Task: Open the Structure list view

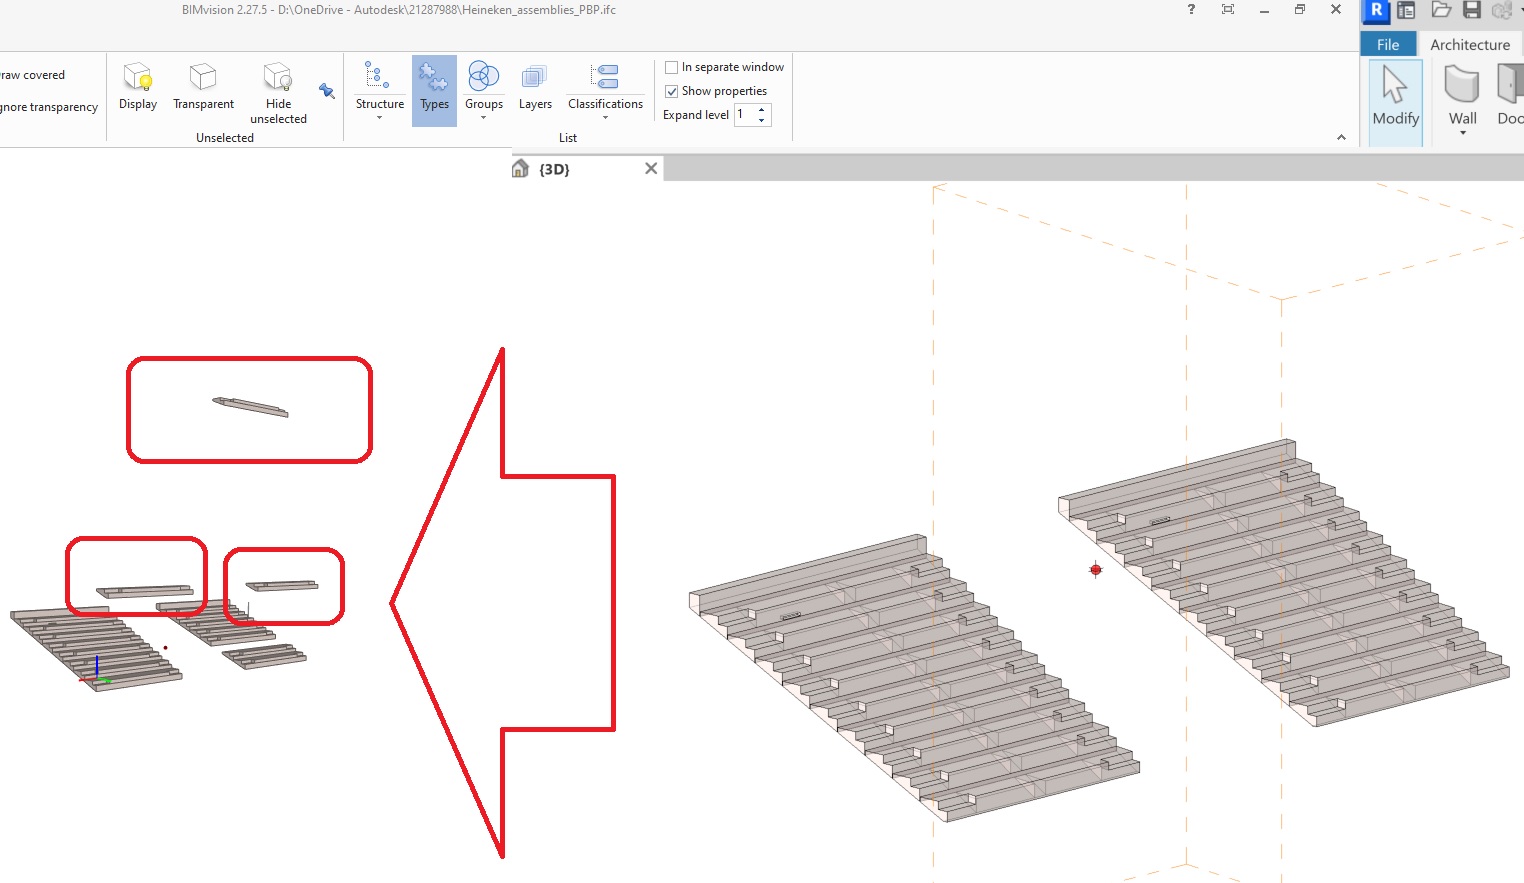Action: [378, 90]
